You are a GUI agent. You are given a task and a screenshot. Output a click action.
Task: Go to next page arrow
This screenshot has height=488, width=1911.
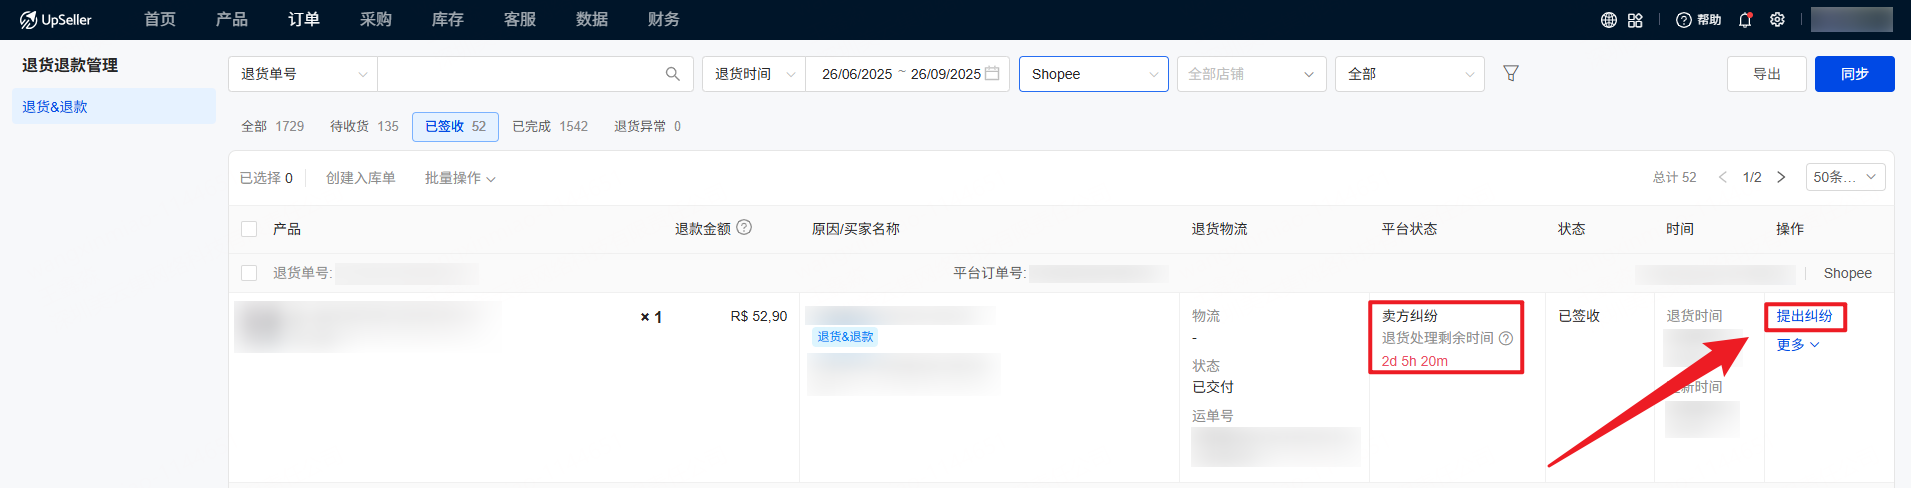[x=1781, y=177]
